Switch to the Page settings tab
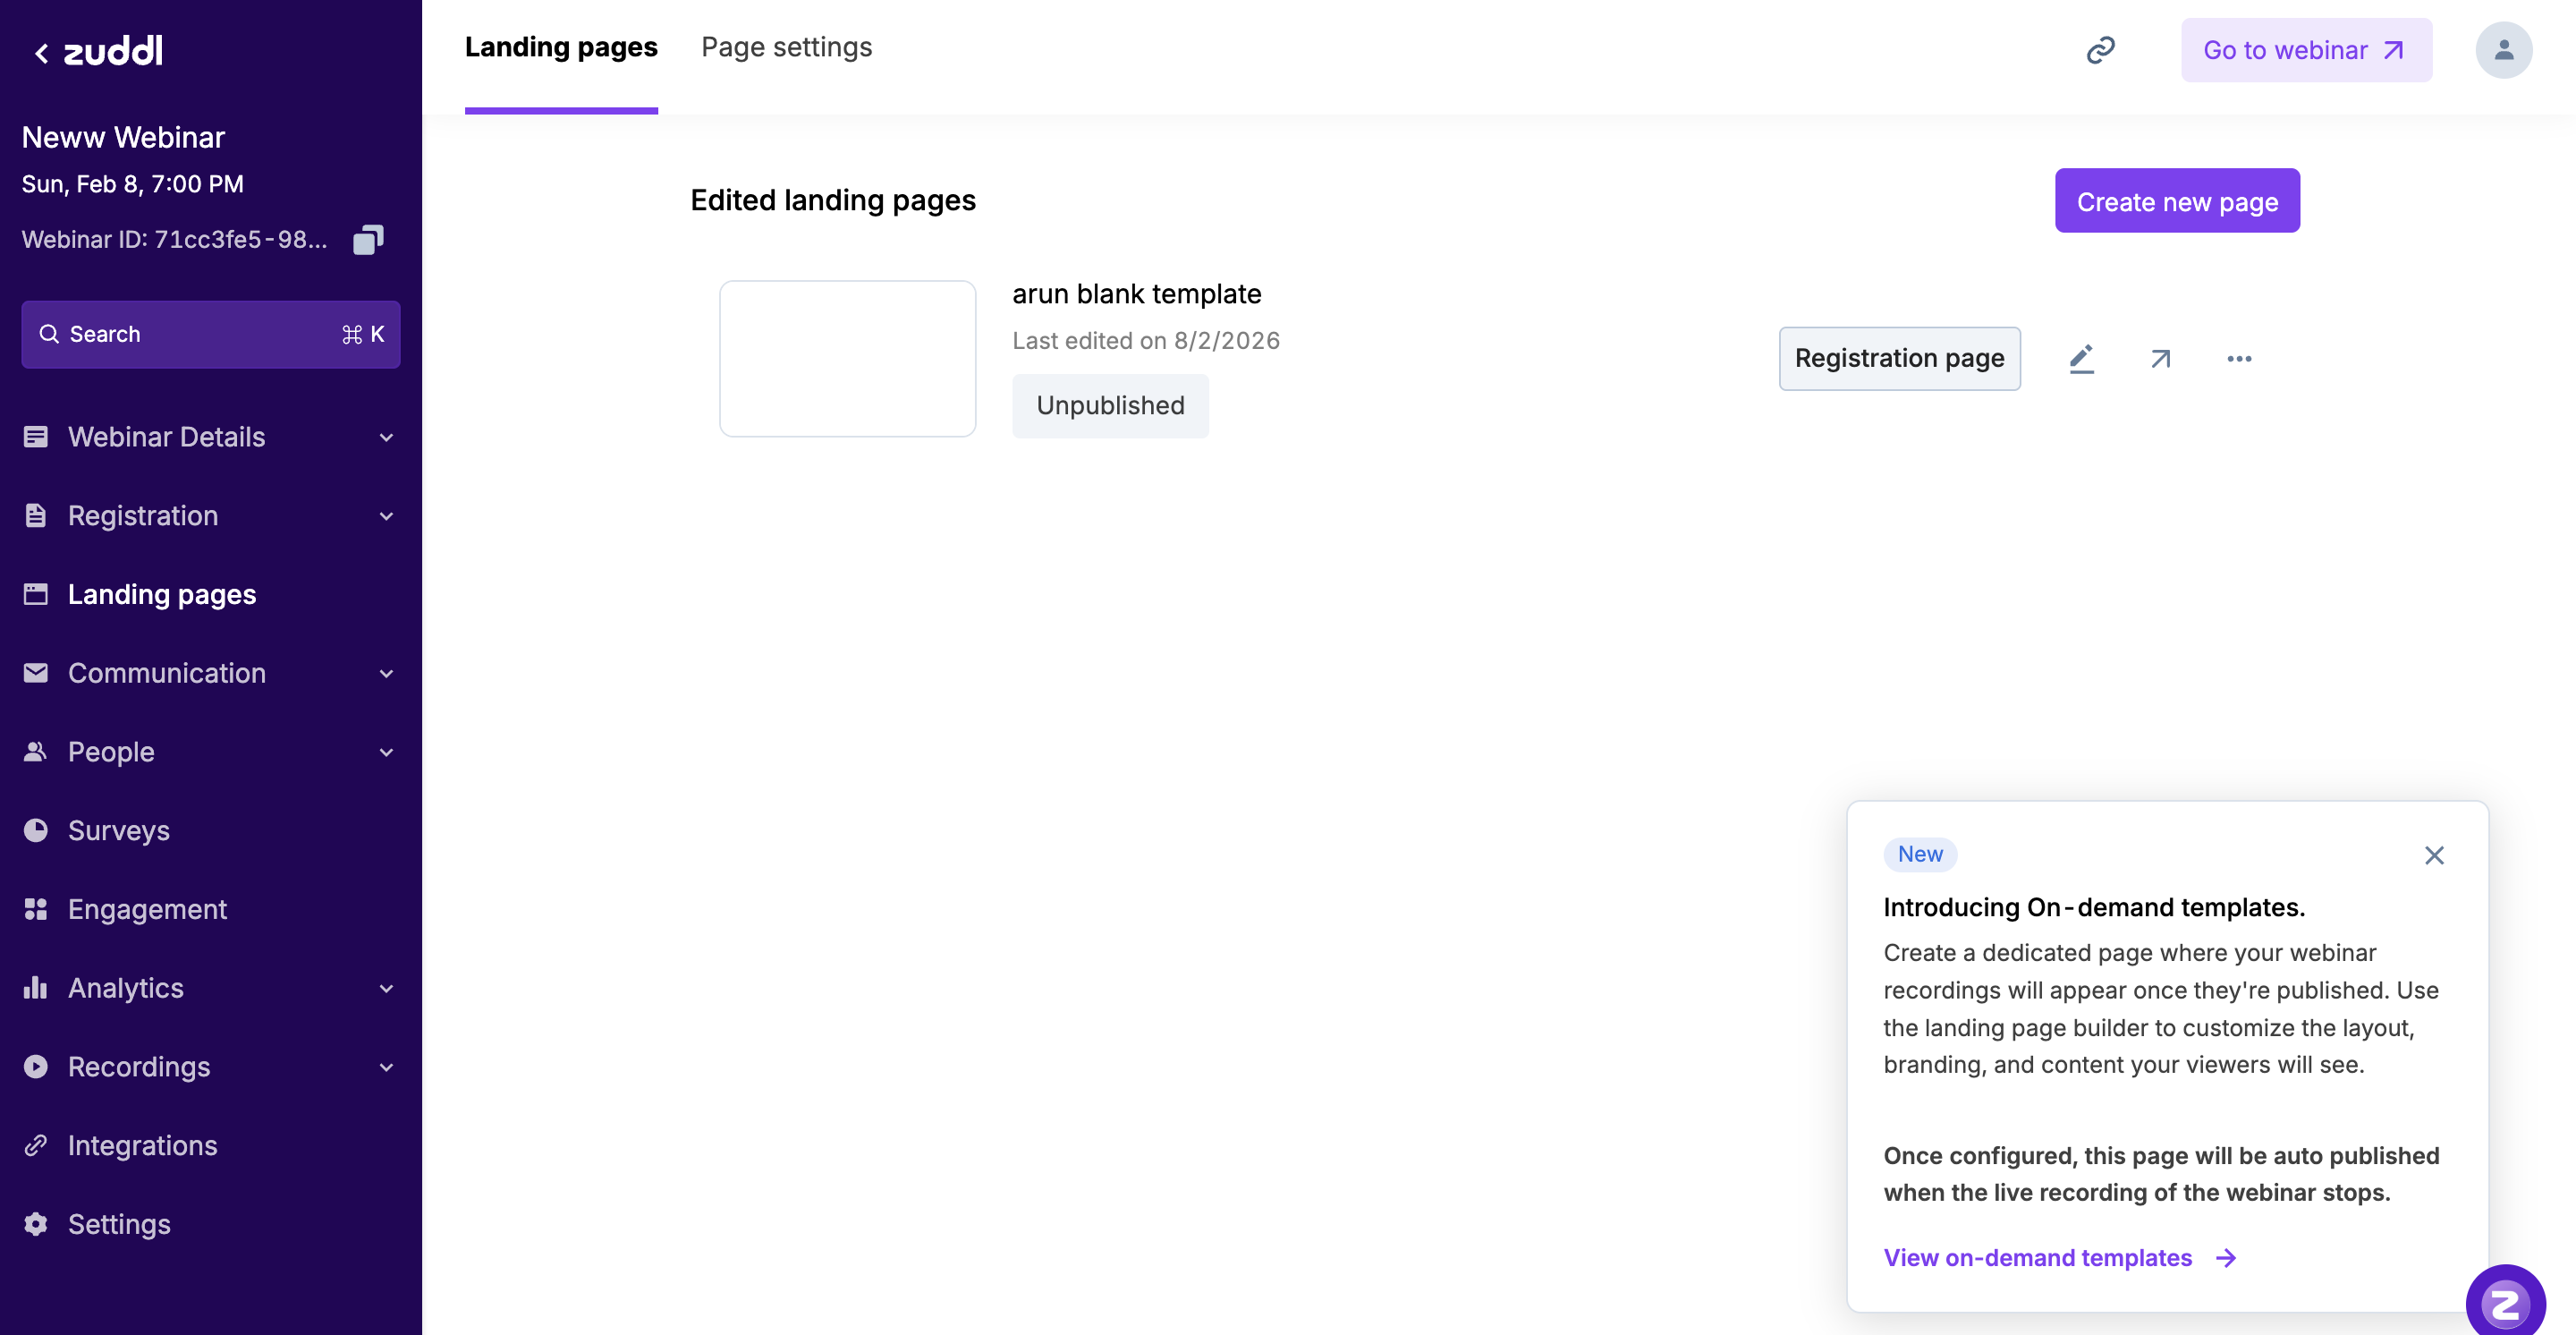2576x1335 pixels. point(786,48)
